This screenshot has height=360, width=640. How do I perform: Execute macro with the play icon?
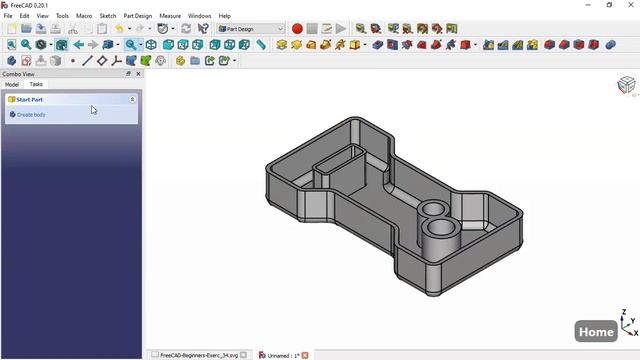[341, 29]
